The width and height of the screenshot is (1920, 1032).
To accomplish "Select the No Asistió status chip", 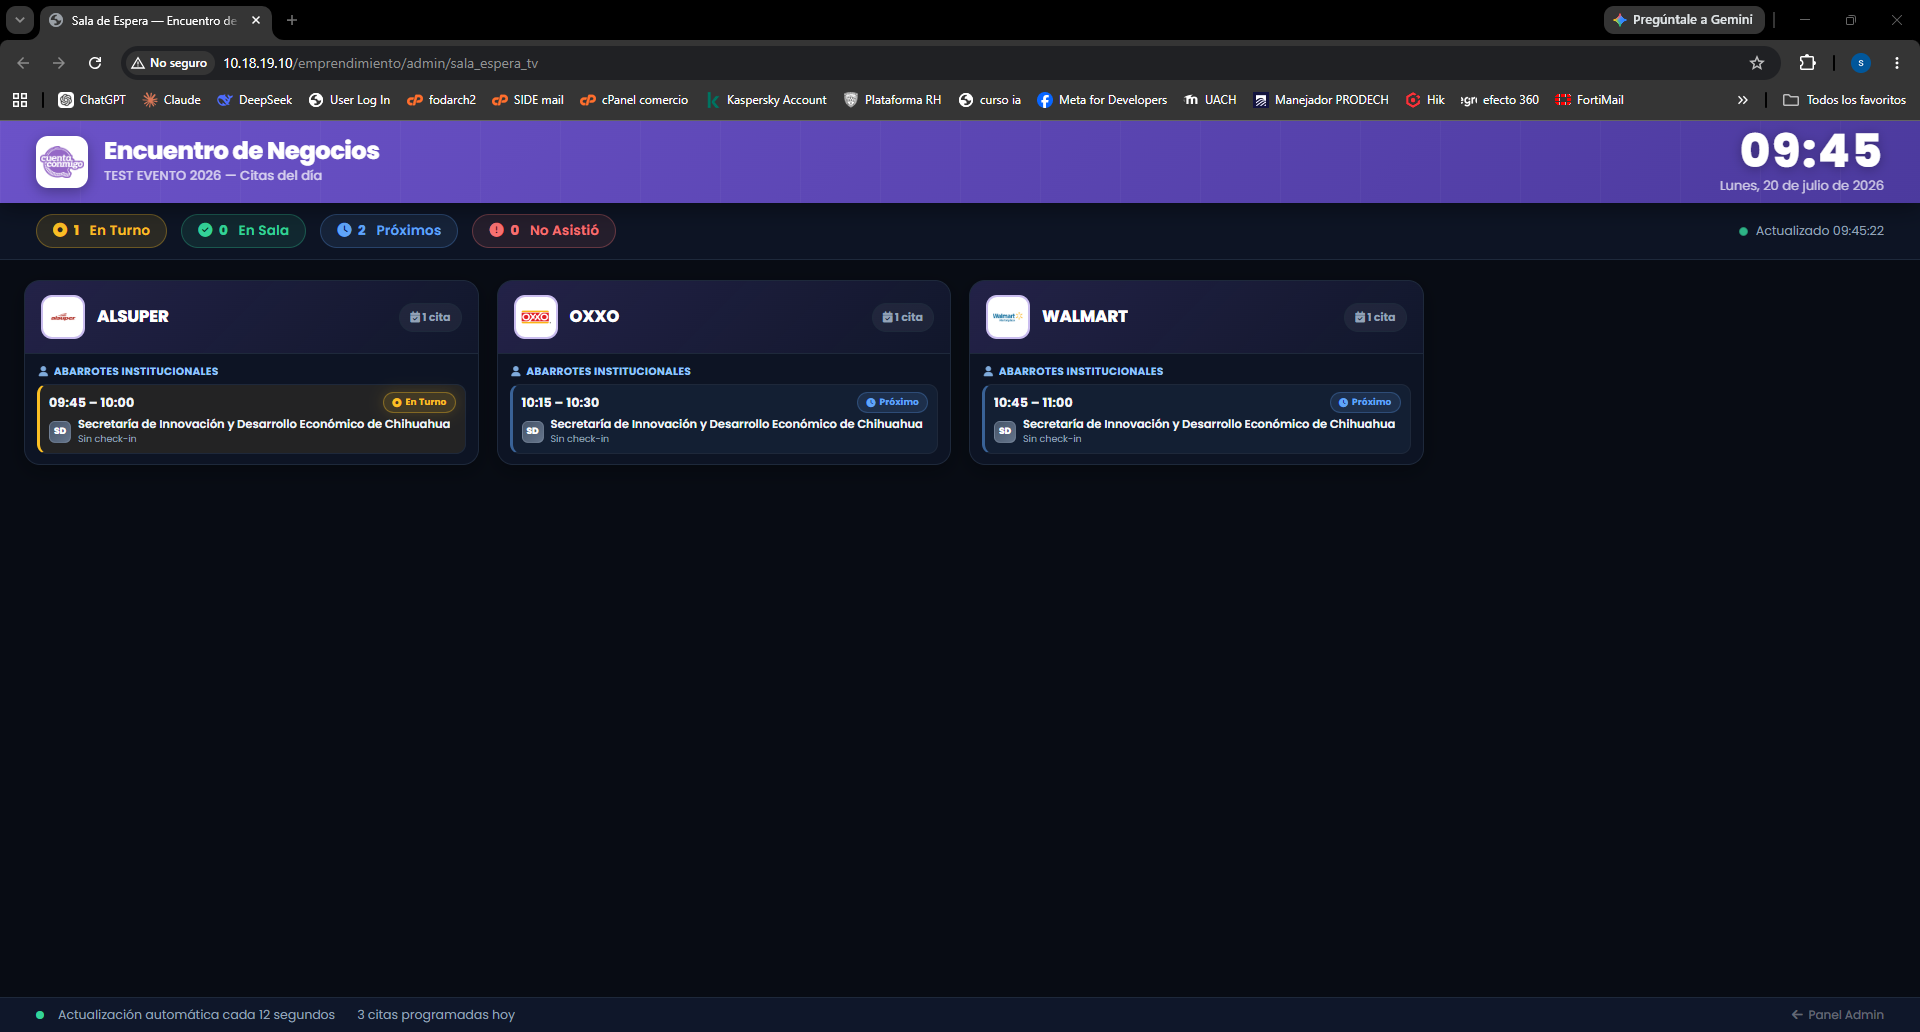I will (x=544, y=231).
